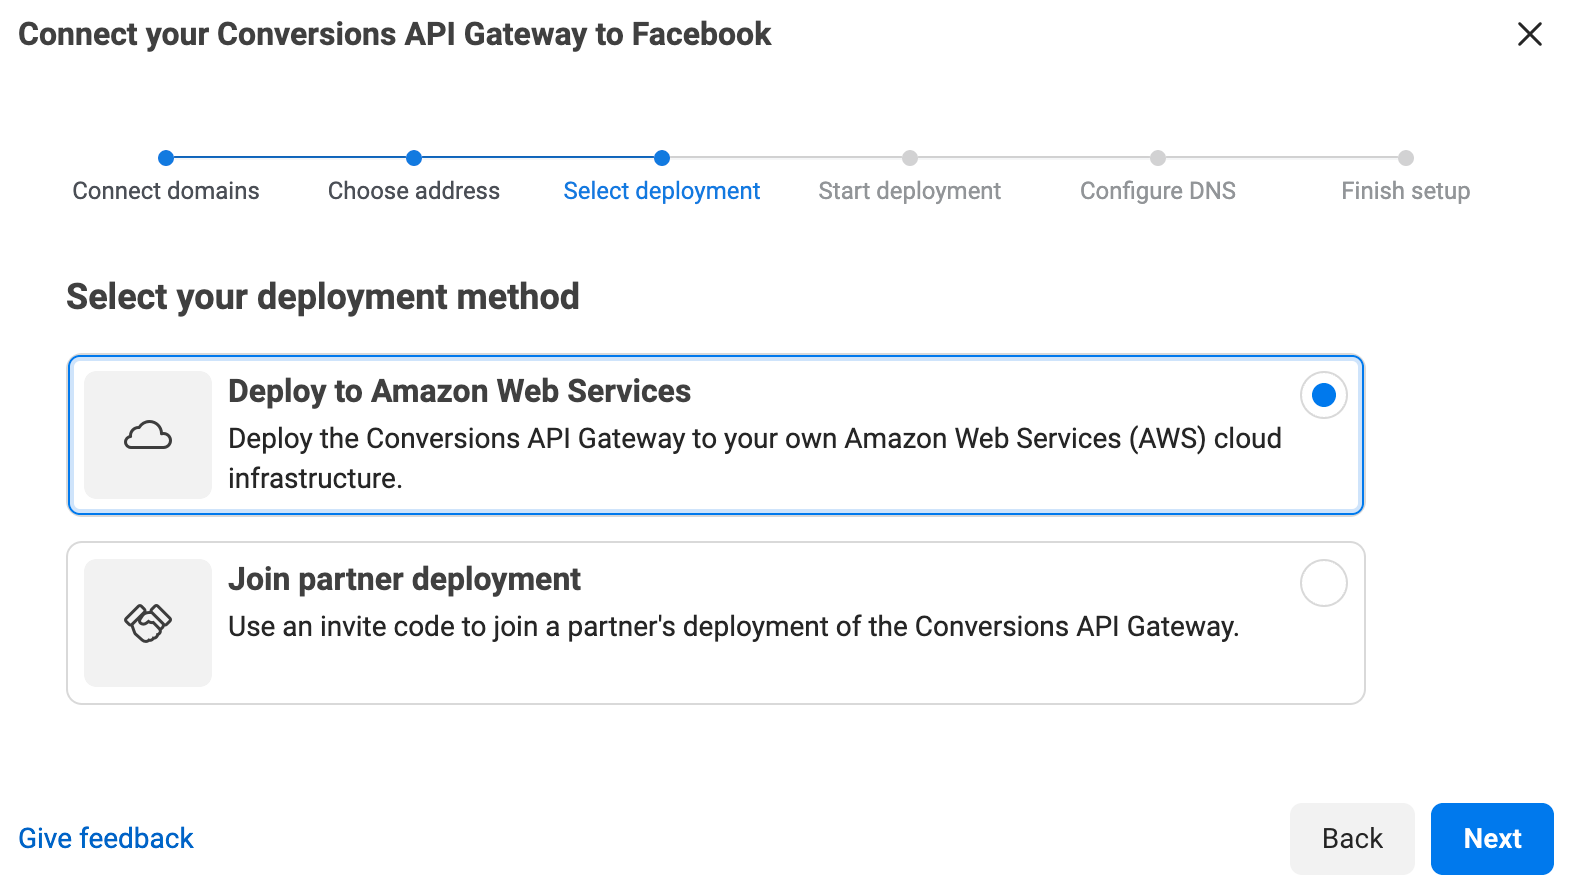This screenshot has width=1572, height=886.
Task: Jump to the Start deployment step
Action: (910, 191)
